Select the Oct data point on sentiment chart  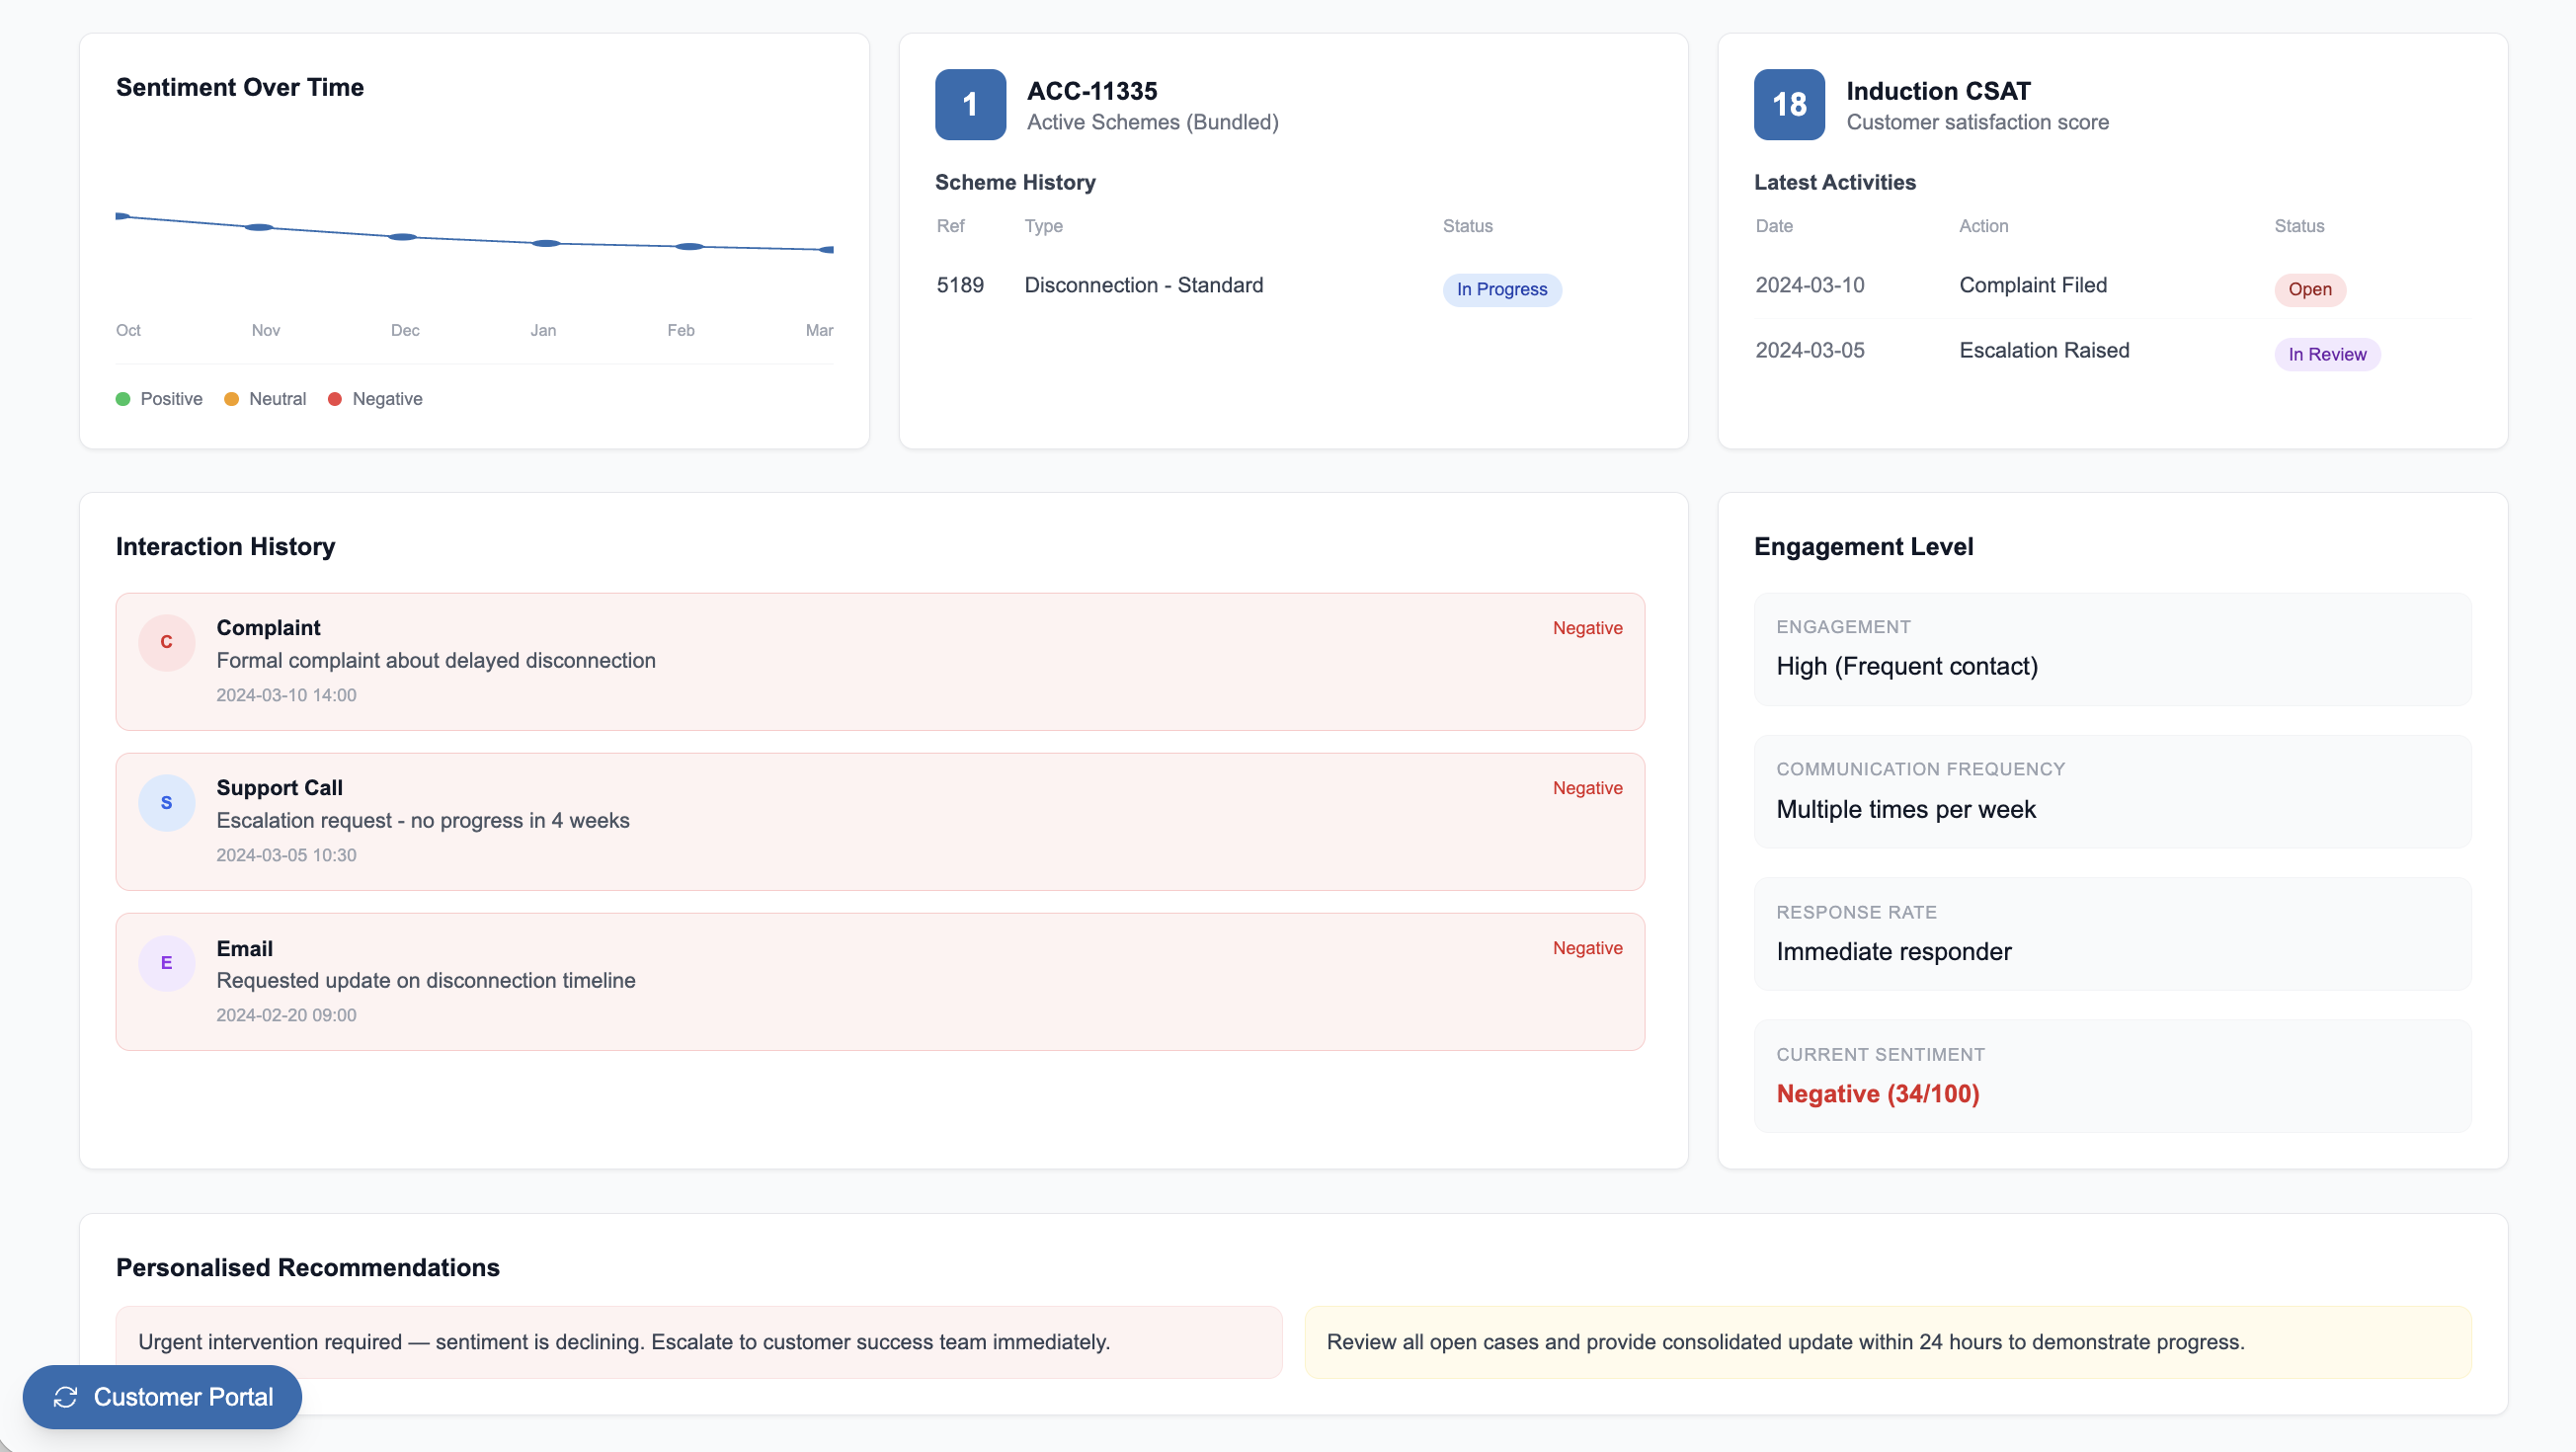pyautogui.click(x=122, y=216)
